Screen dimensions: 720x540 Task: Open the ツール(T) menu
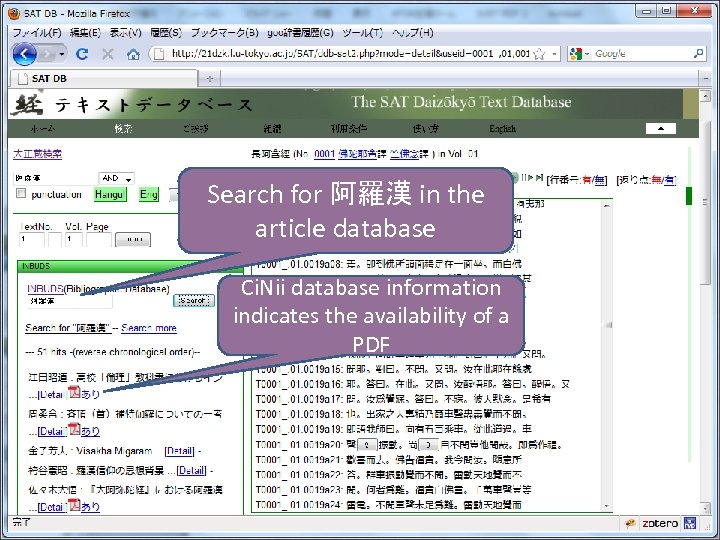[362, 33]
